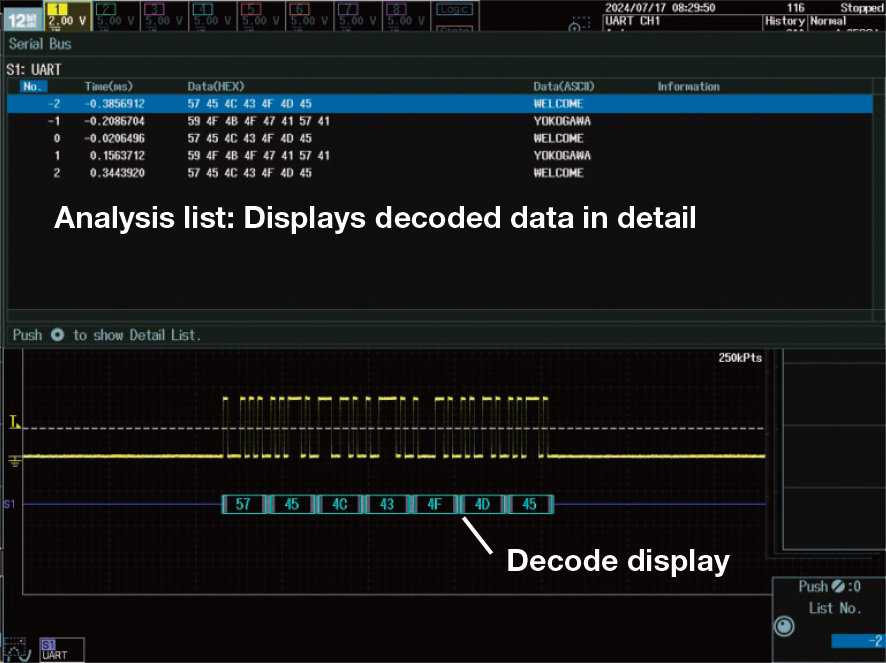Select the S1: UART tab header

pyautogui.click(x=32, y=70)
